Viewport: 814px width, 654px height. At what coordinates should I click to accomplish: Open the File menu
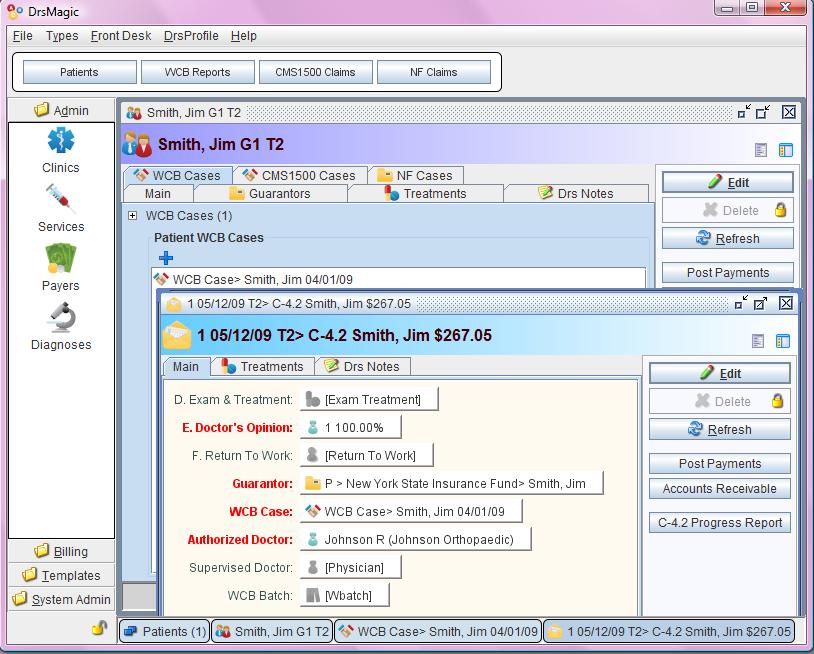click(22, 36)
